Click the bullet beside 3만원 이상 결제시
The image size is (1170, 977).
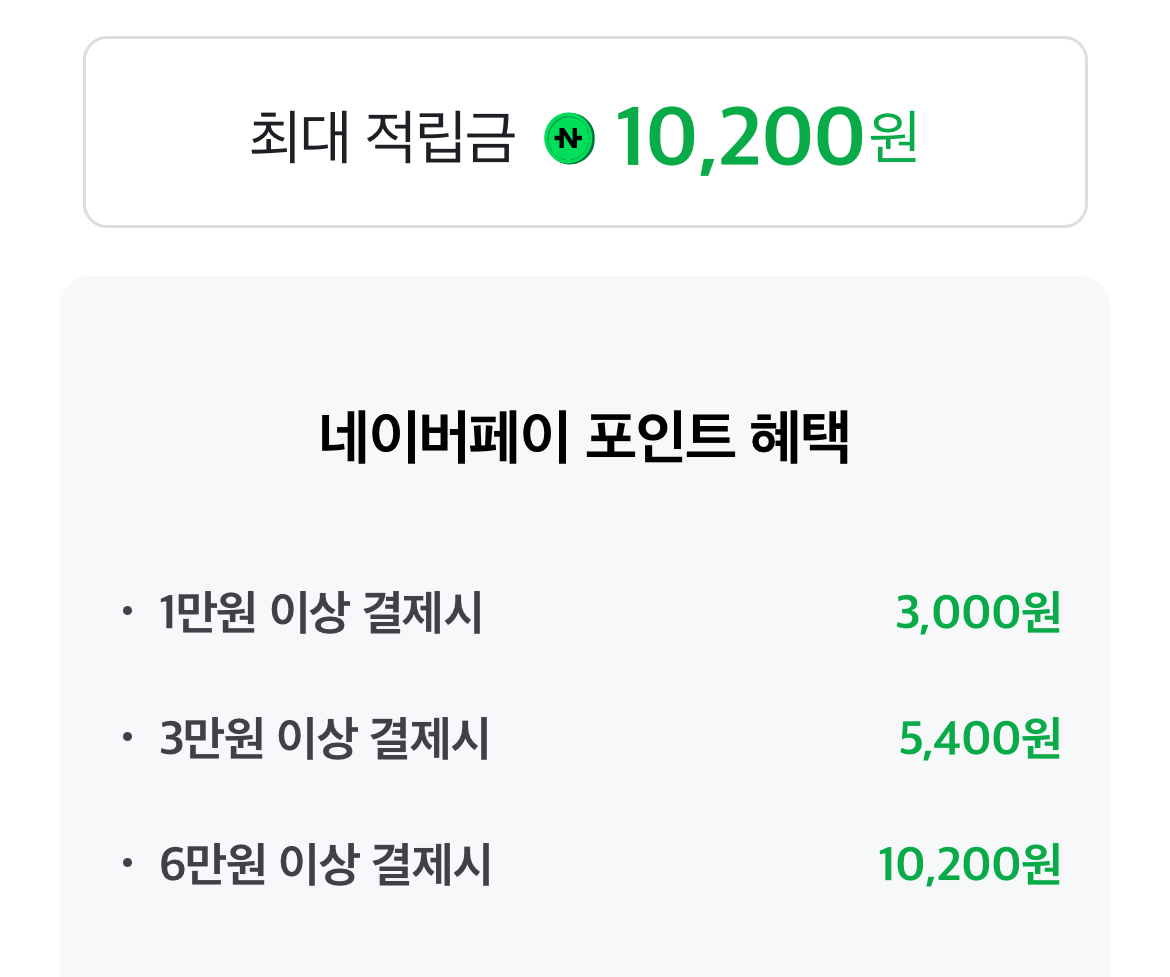tap(126, 738)
